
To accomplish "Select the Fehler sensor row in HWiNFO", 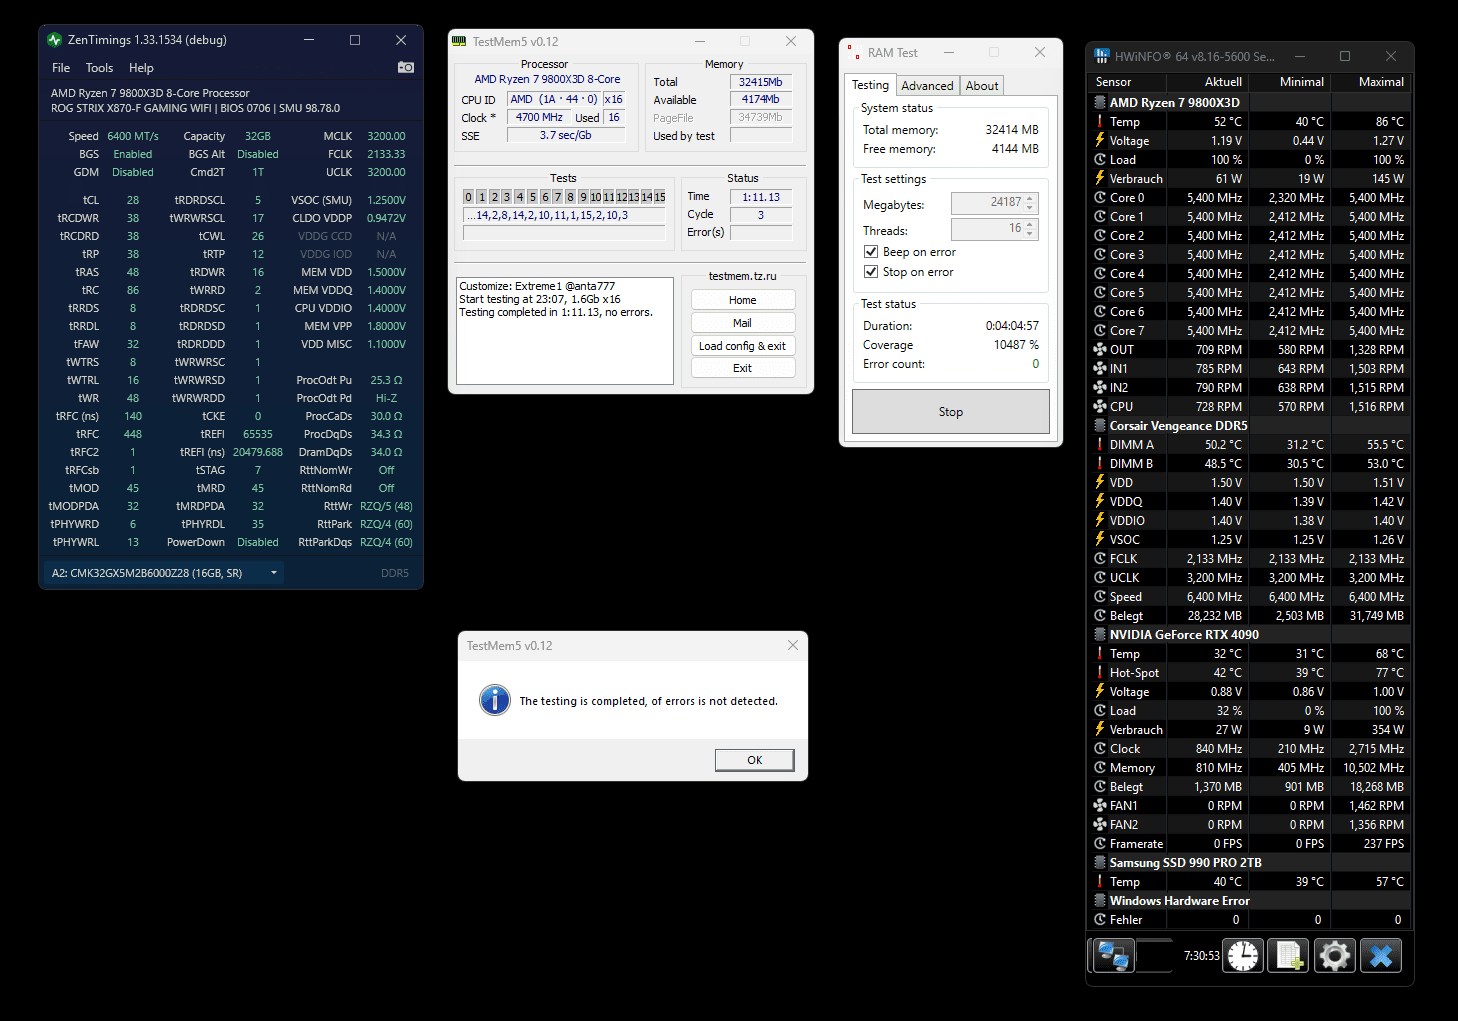I will pos(1250,920).
